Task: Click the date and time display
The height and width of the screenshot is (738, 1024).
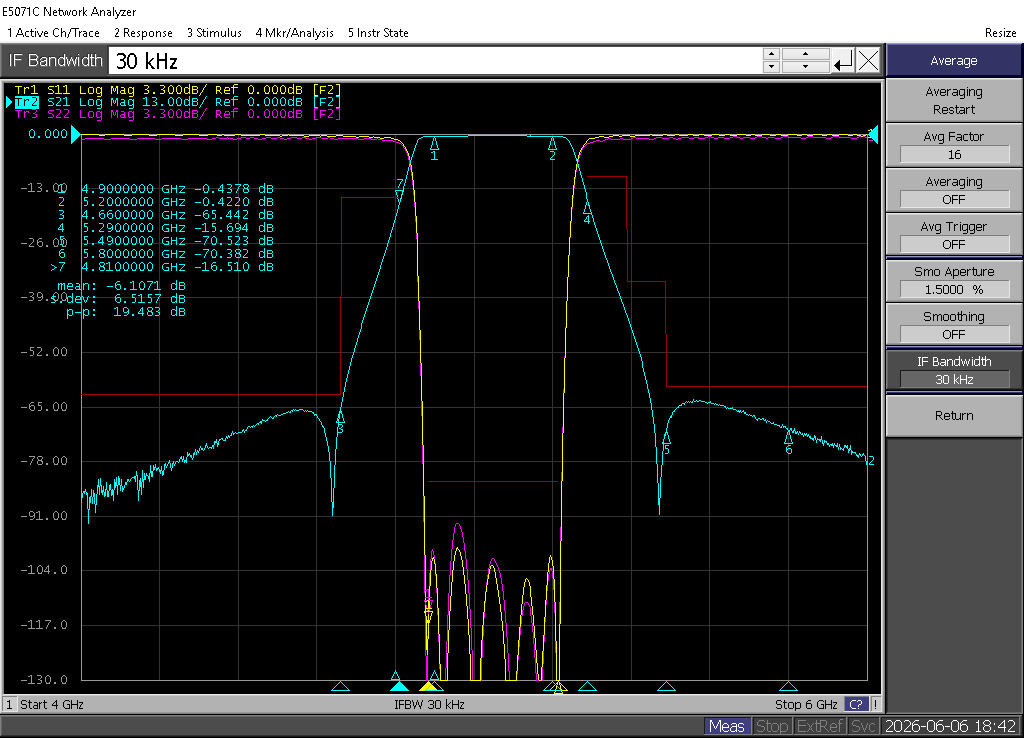Action: (x=951, y=726)
